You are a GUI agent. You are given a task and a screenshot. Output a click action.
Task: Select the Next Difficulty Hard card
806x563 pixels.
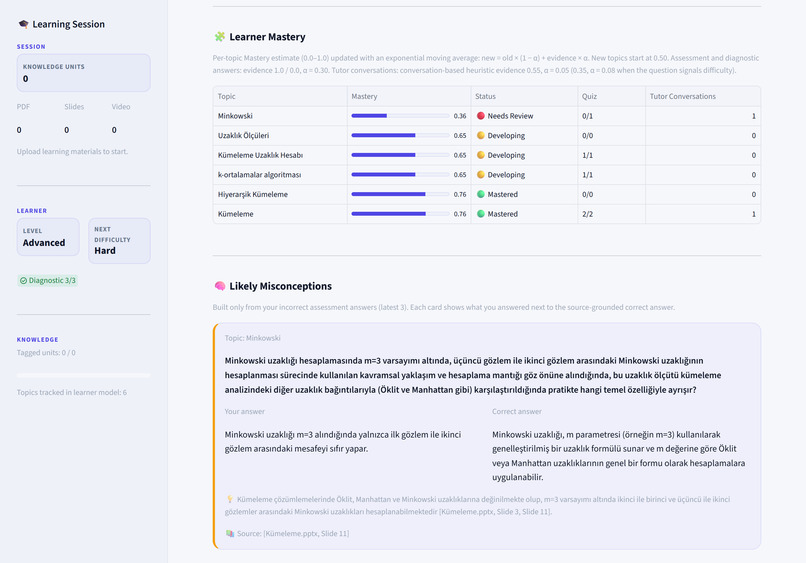coord(119,241)
